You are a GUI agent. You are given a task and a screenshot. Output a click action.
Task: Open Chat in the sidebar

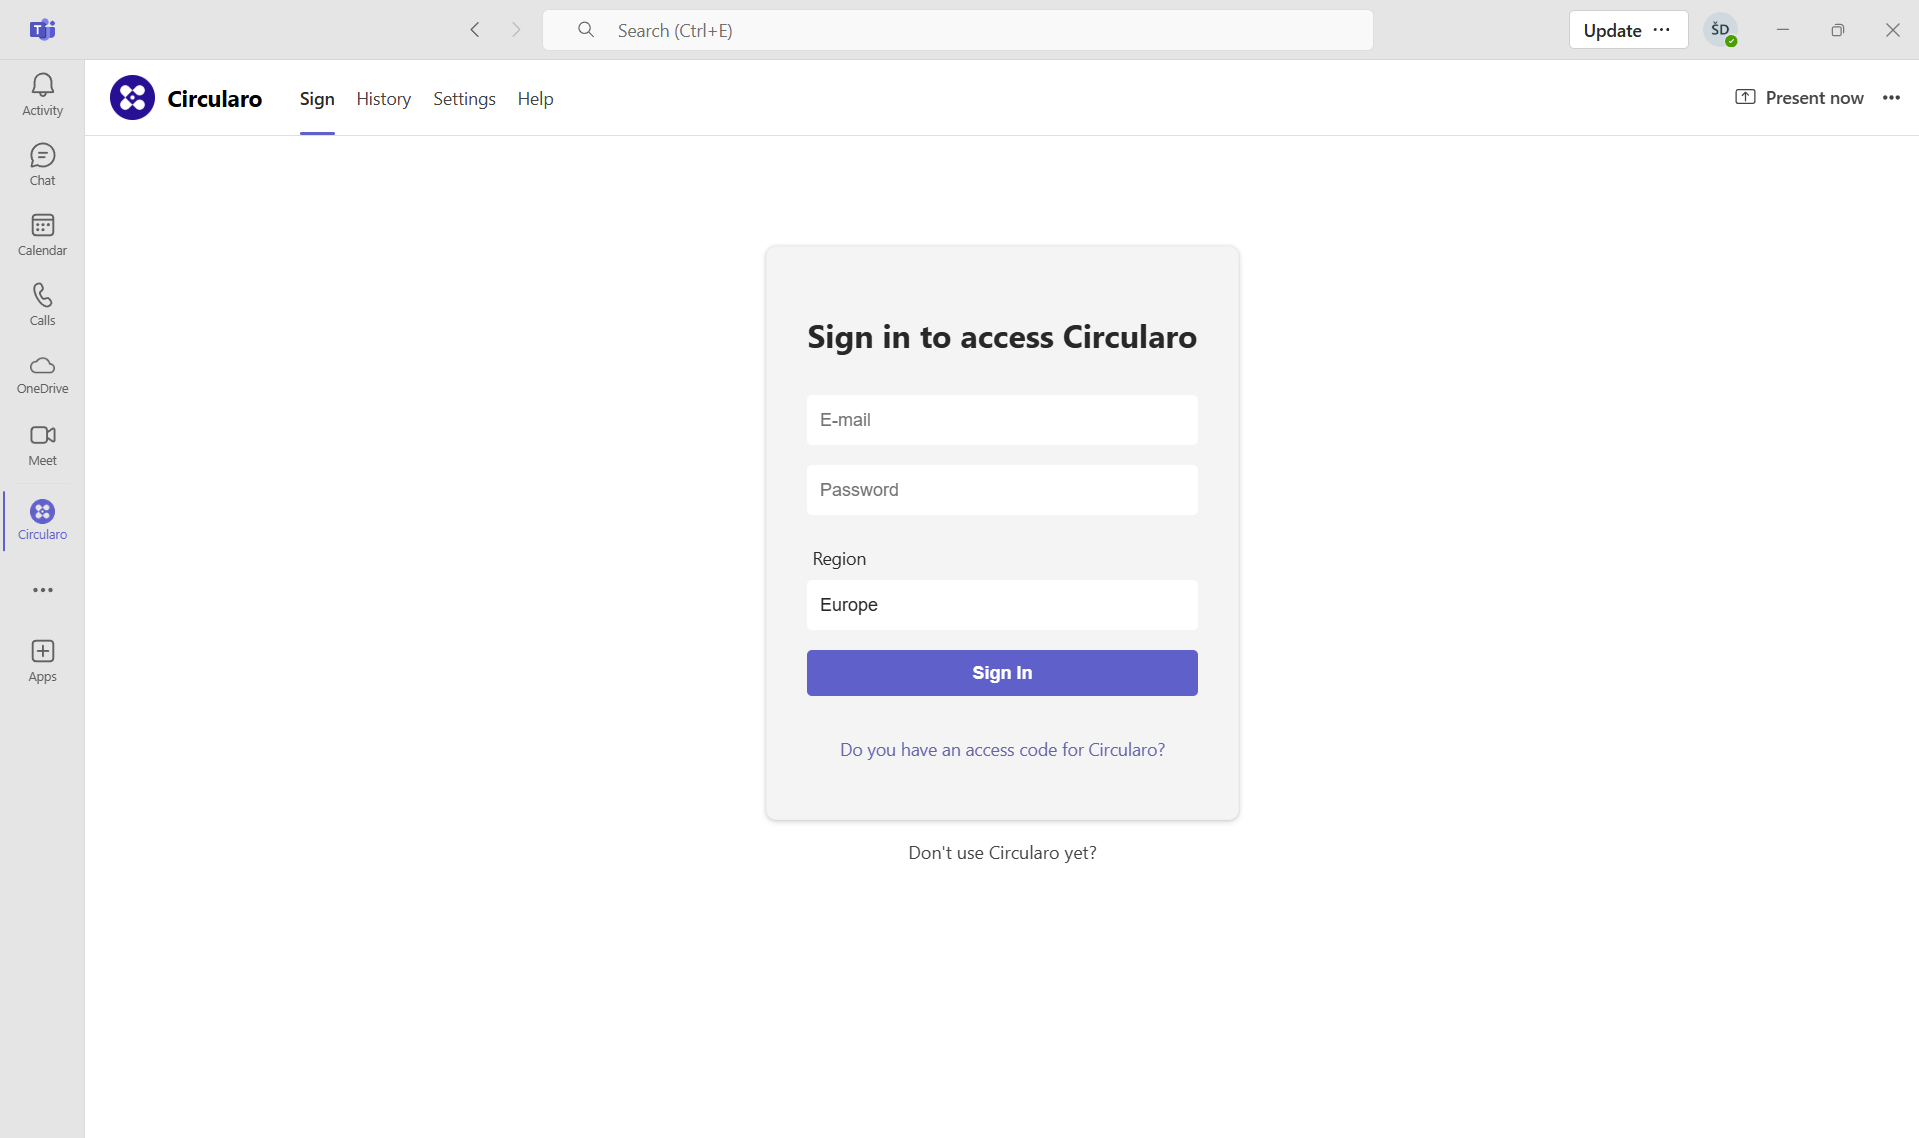point(42,164)
